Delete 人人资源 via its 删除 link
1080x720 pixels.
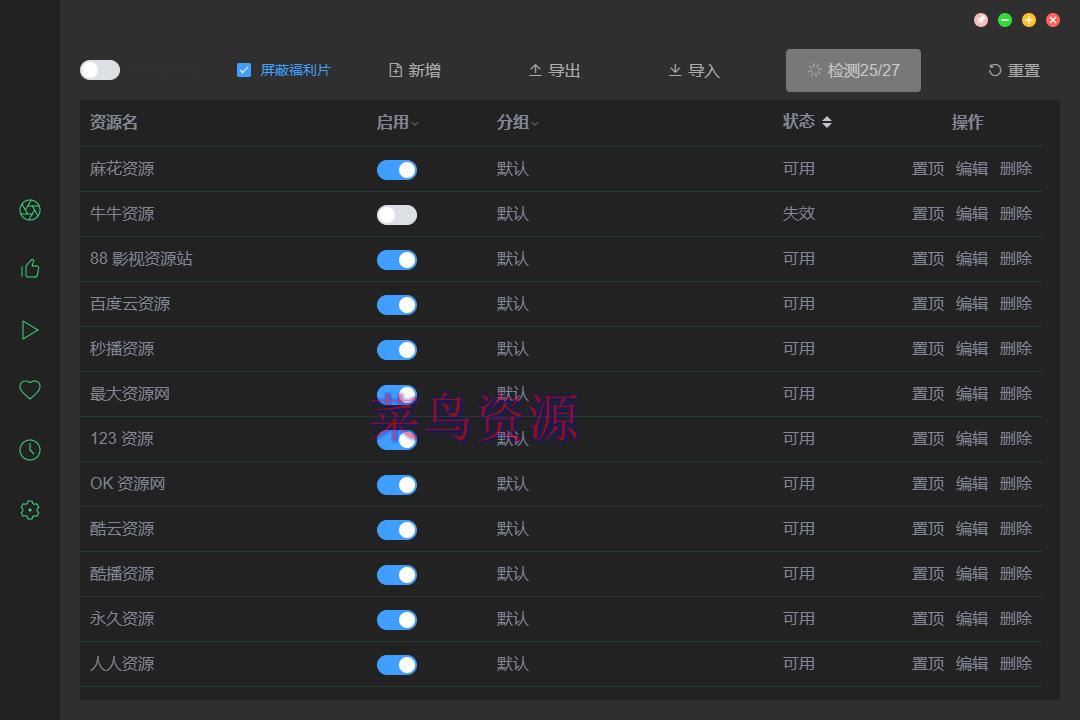pos(1015,663)
